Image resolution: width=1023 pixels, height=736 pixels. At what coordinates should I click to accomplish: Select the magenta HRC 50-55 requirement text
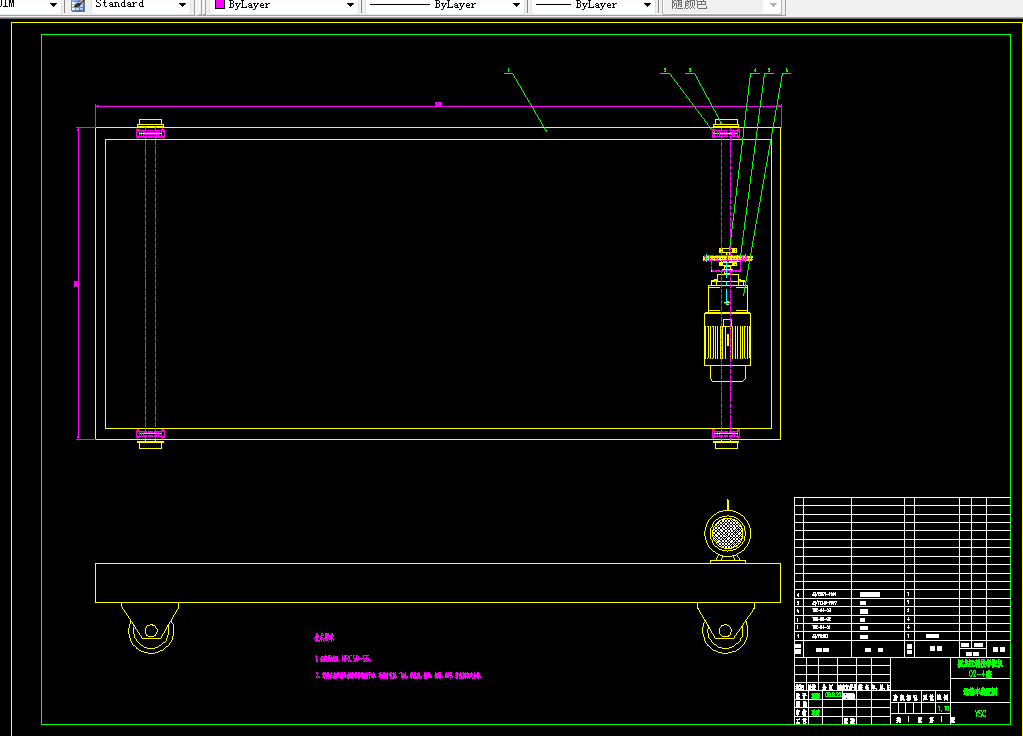(343, 659)
